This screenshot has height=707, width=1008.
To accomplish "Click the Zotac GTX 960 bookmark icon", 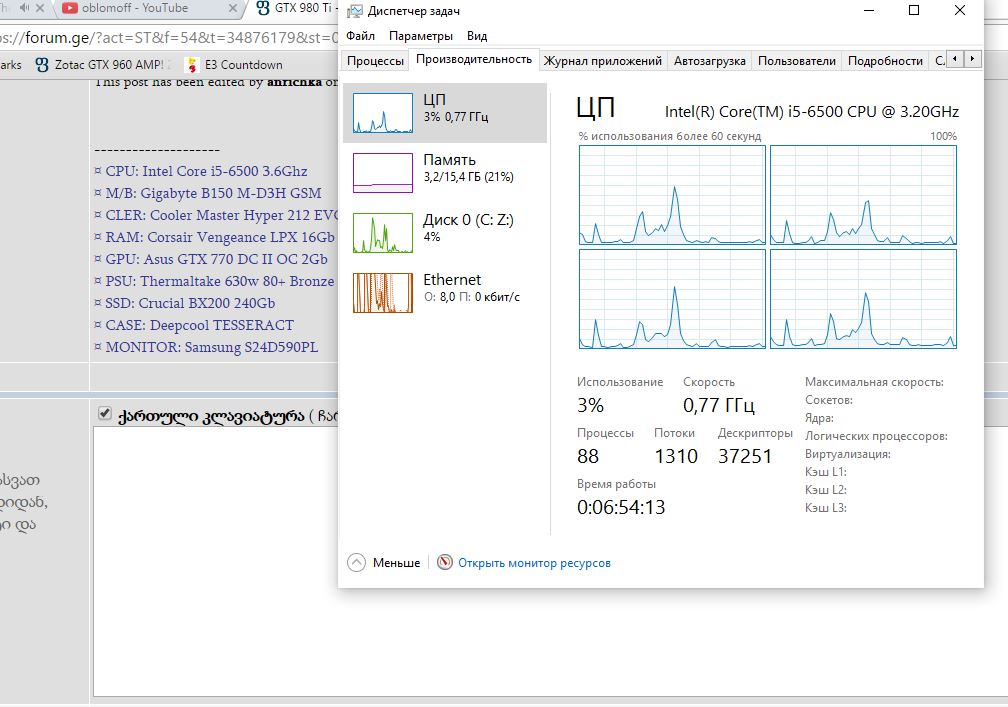I will (x=42, y=65).
